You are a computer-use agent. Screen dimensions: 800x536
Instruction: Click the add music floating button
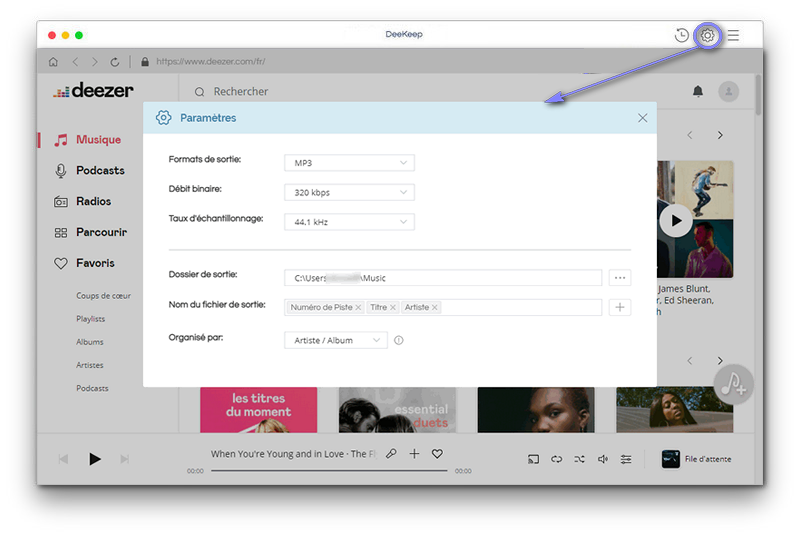[x=733, y=384]
